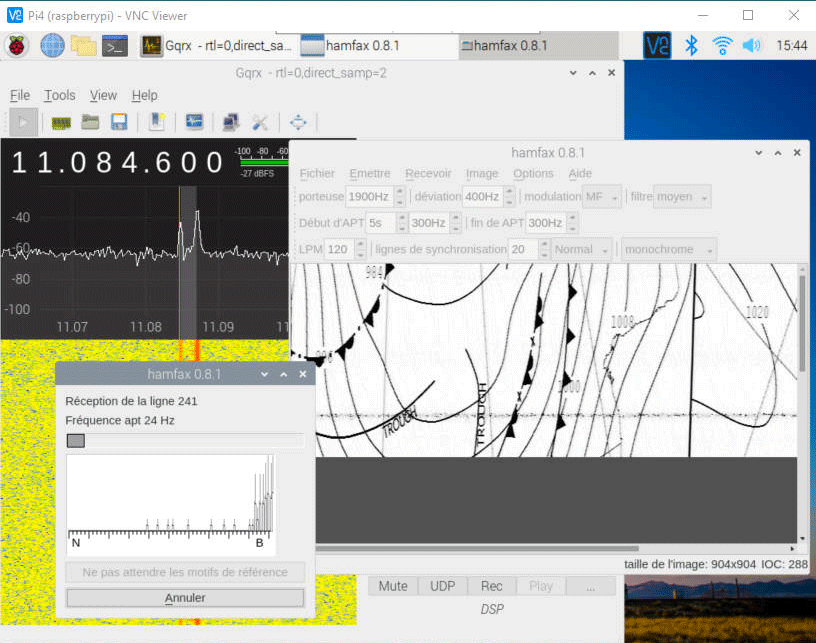
Task: Toggle Mute in Gqrx audio panel
Action: coord(393,586)
